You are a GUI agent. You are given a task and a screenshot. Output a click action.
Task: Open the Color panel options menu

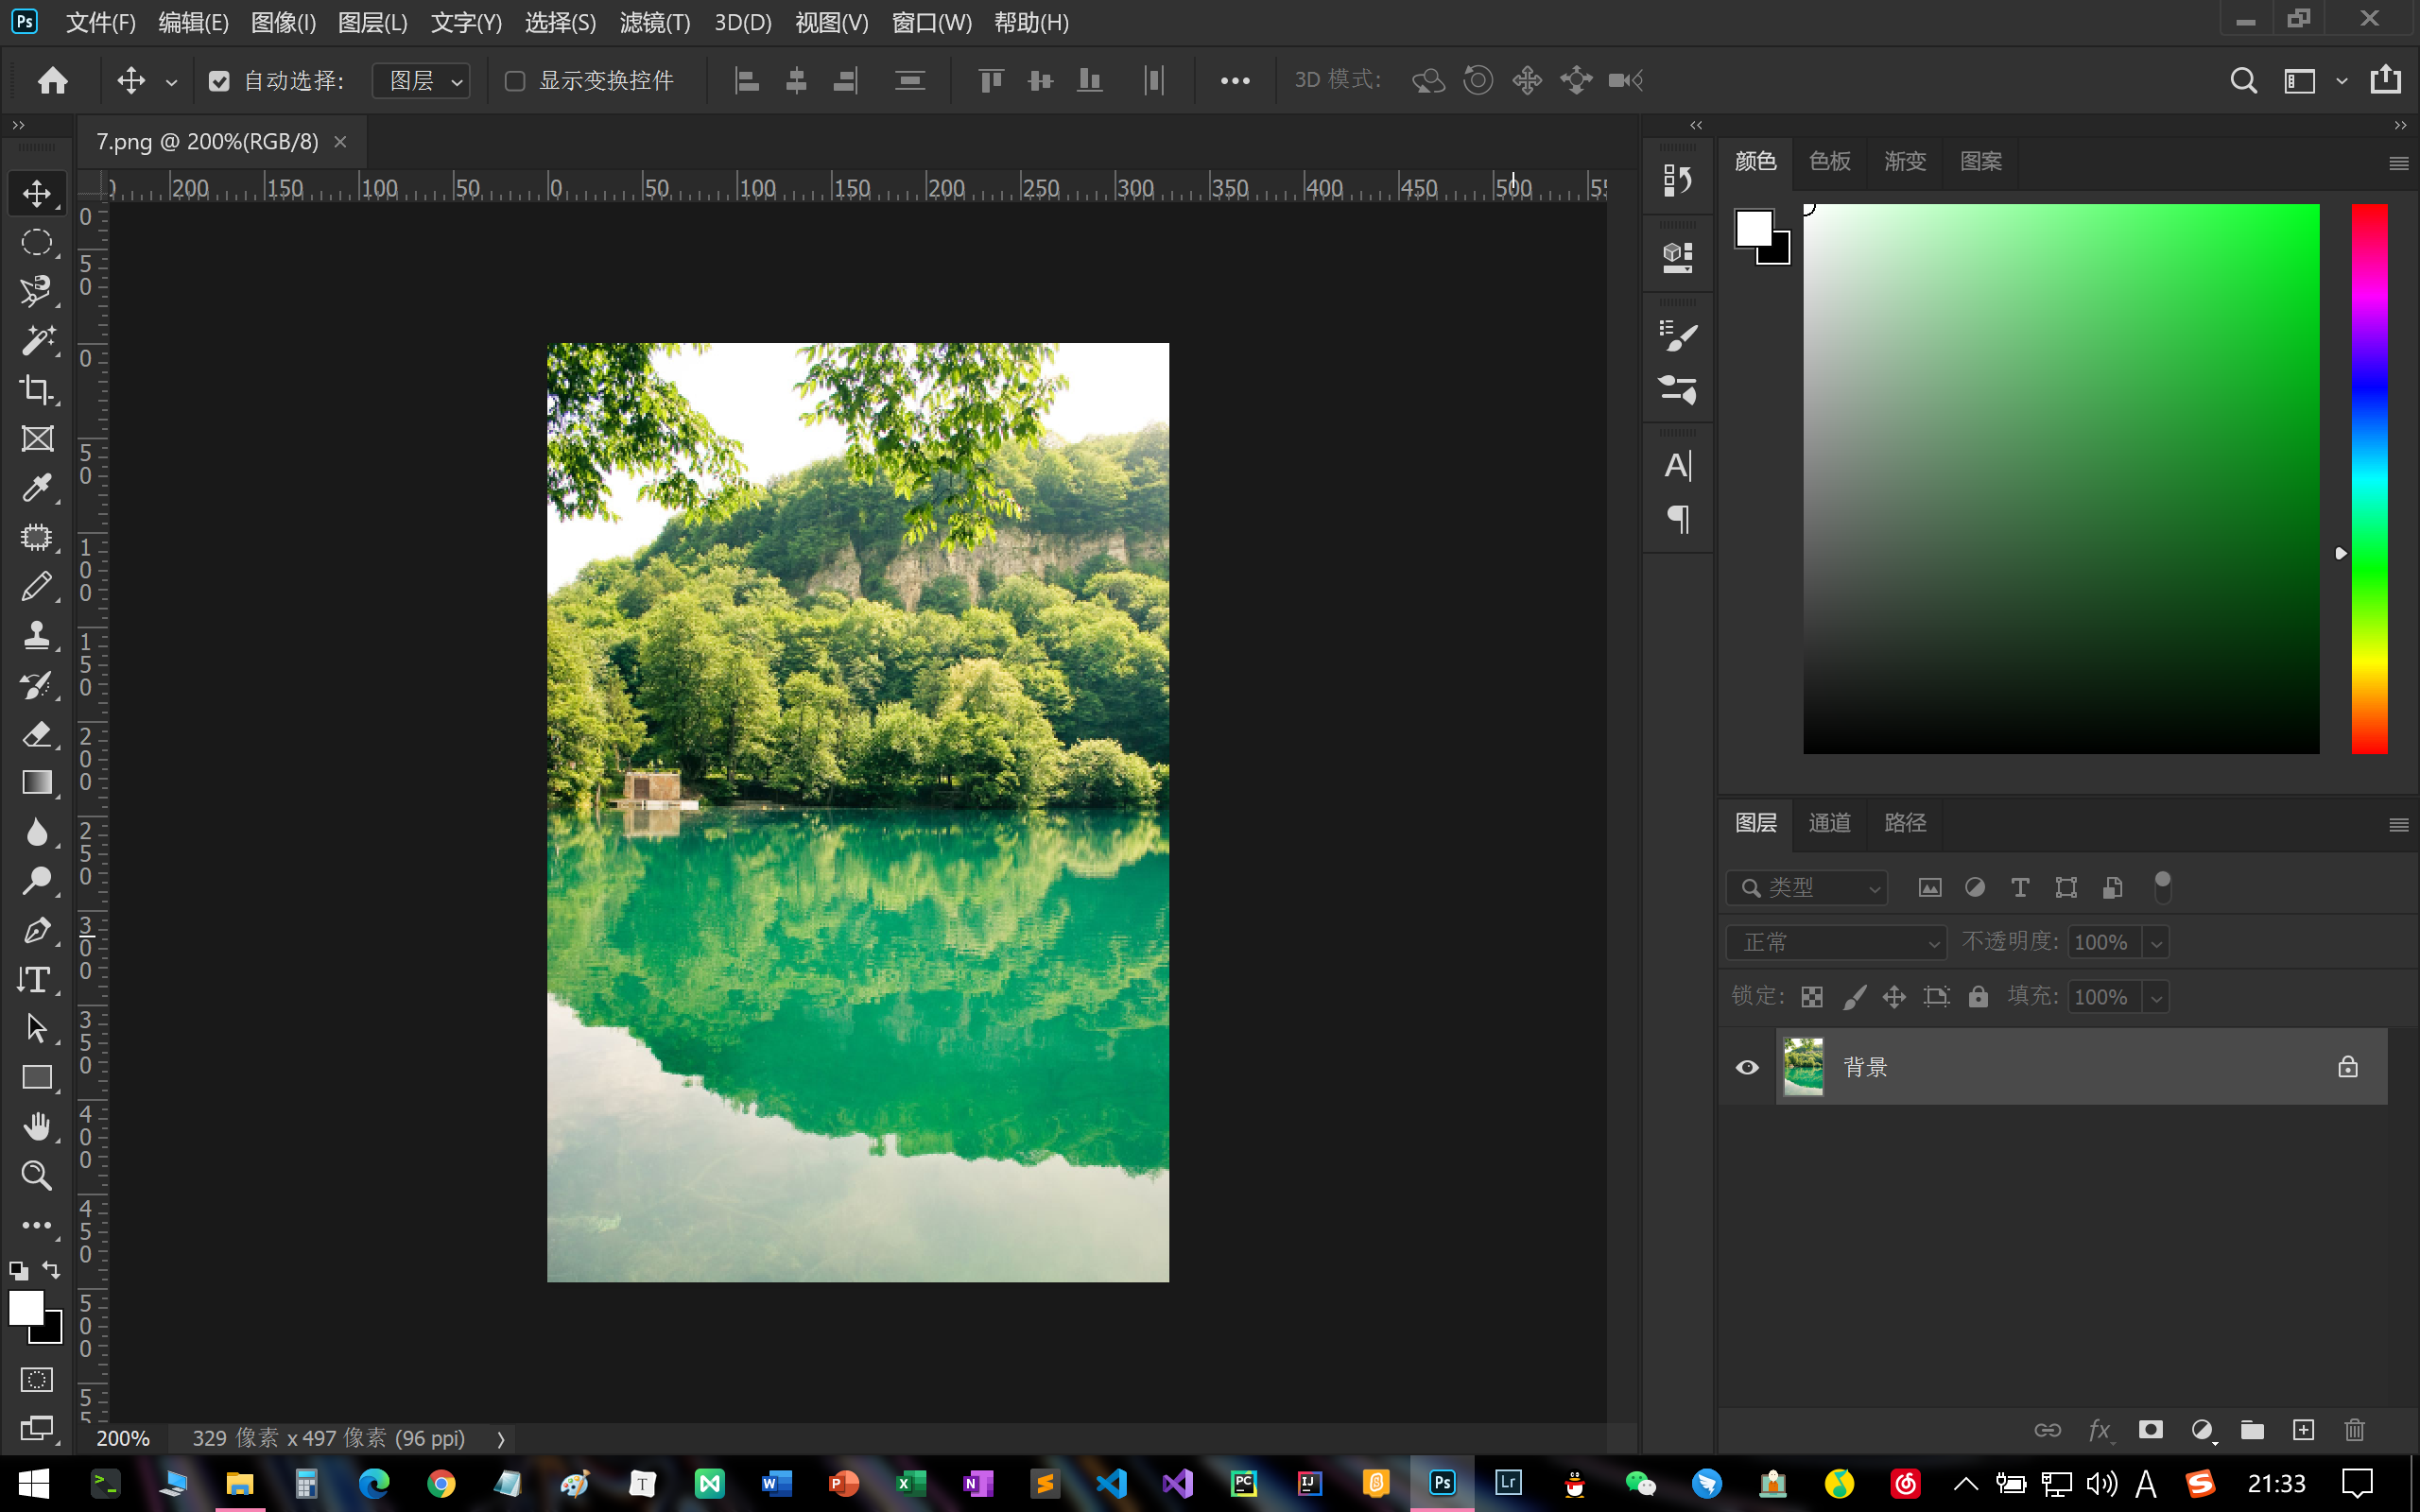pos(2398,163)
